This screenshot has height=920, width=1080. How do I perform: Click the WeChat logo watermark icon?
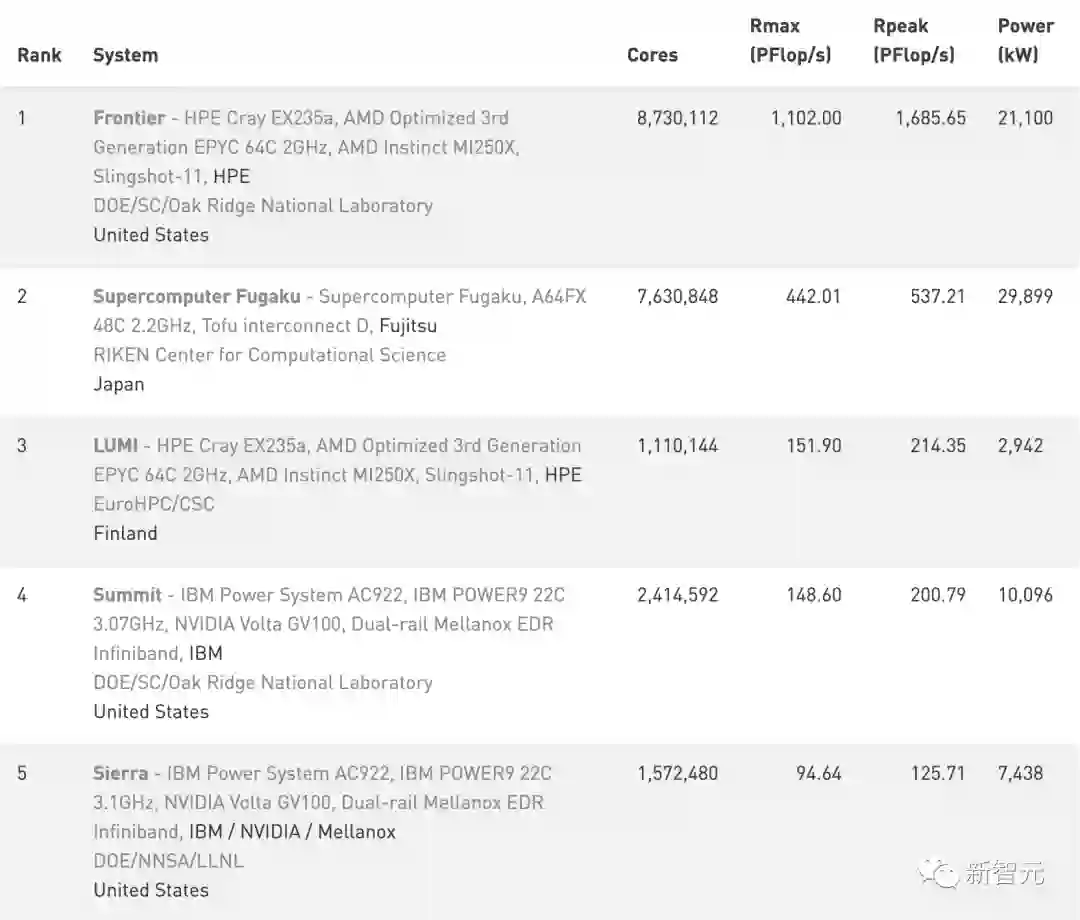coord(937,872)
